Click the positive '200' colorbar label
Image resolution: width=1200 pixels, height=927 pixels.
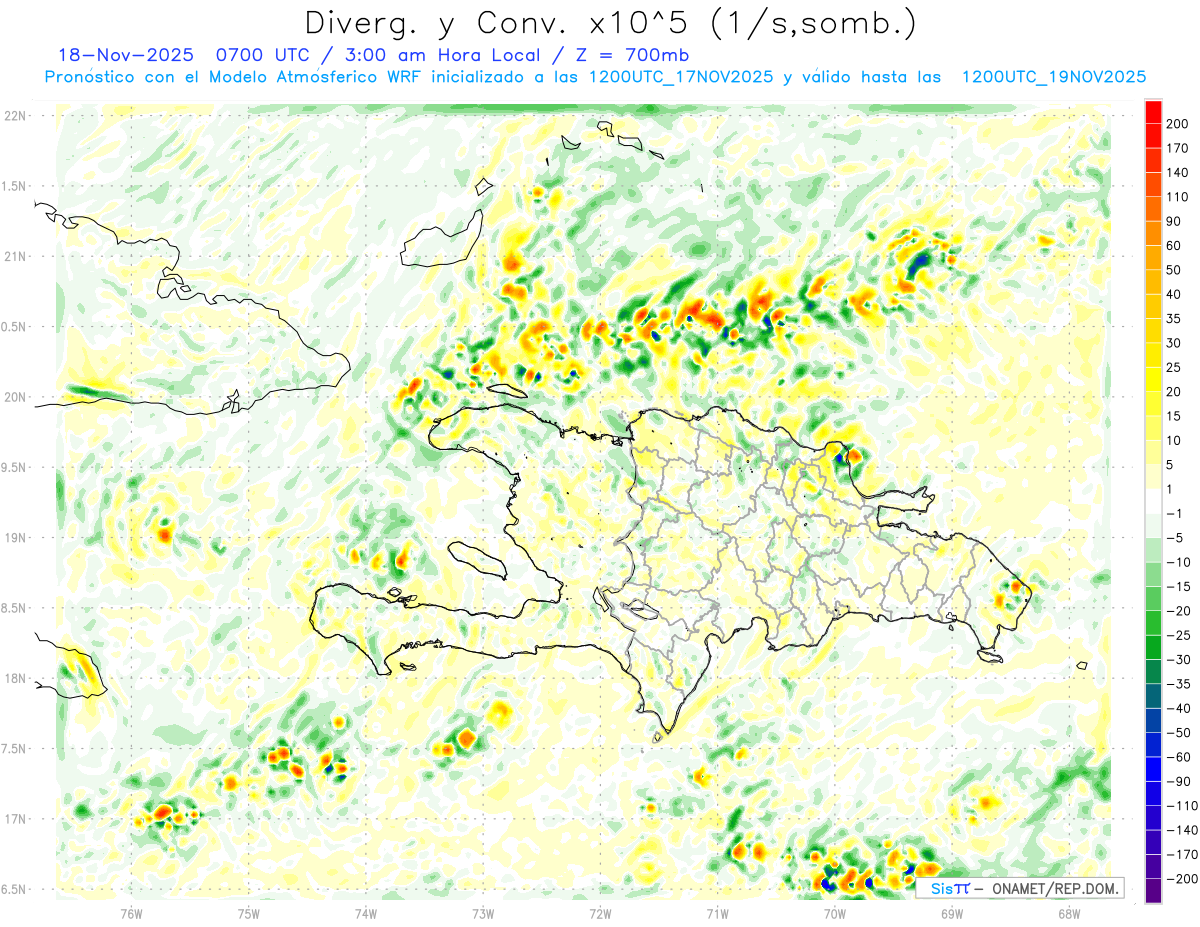1178,125
